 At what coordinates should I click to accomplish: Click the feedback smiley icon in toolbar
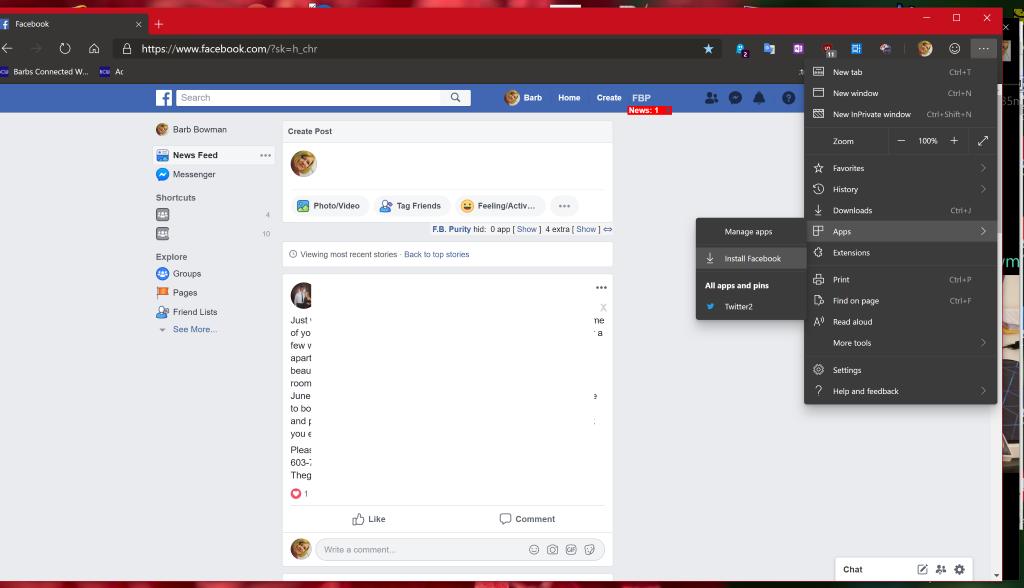[x=955, y=48]
